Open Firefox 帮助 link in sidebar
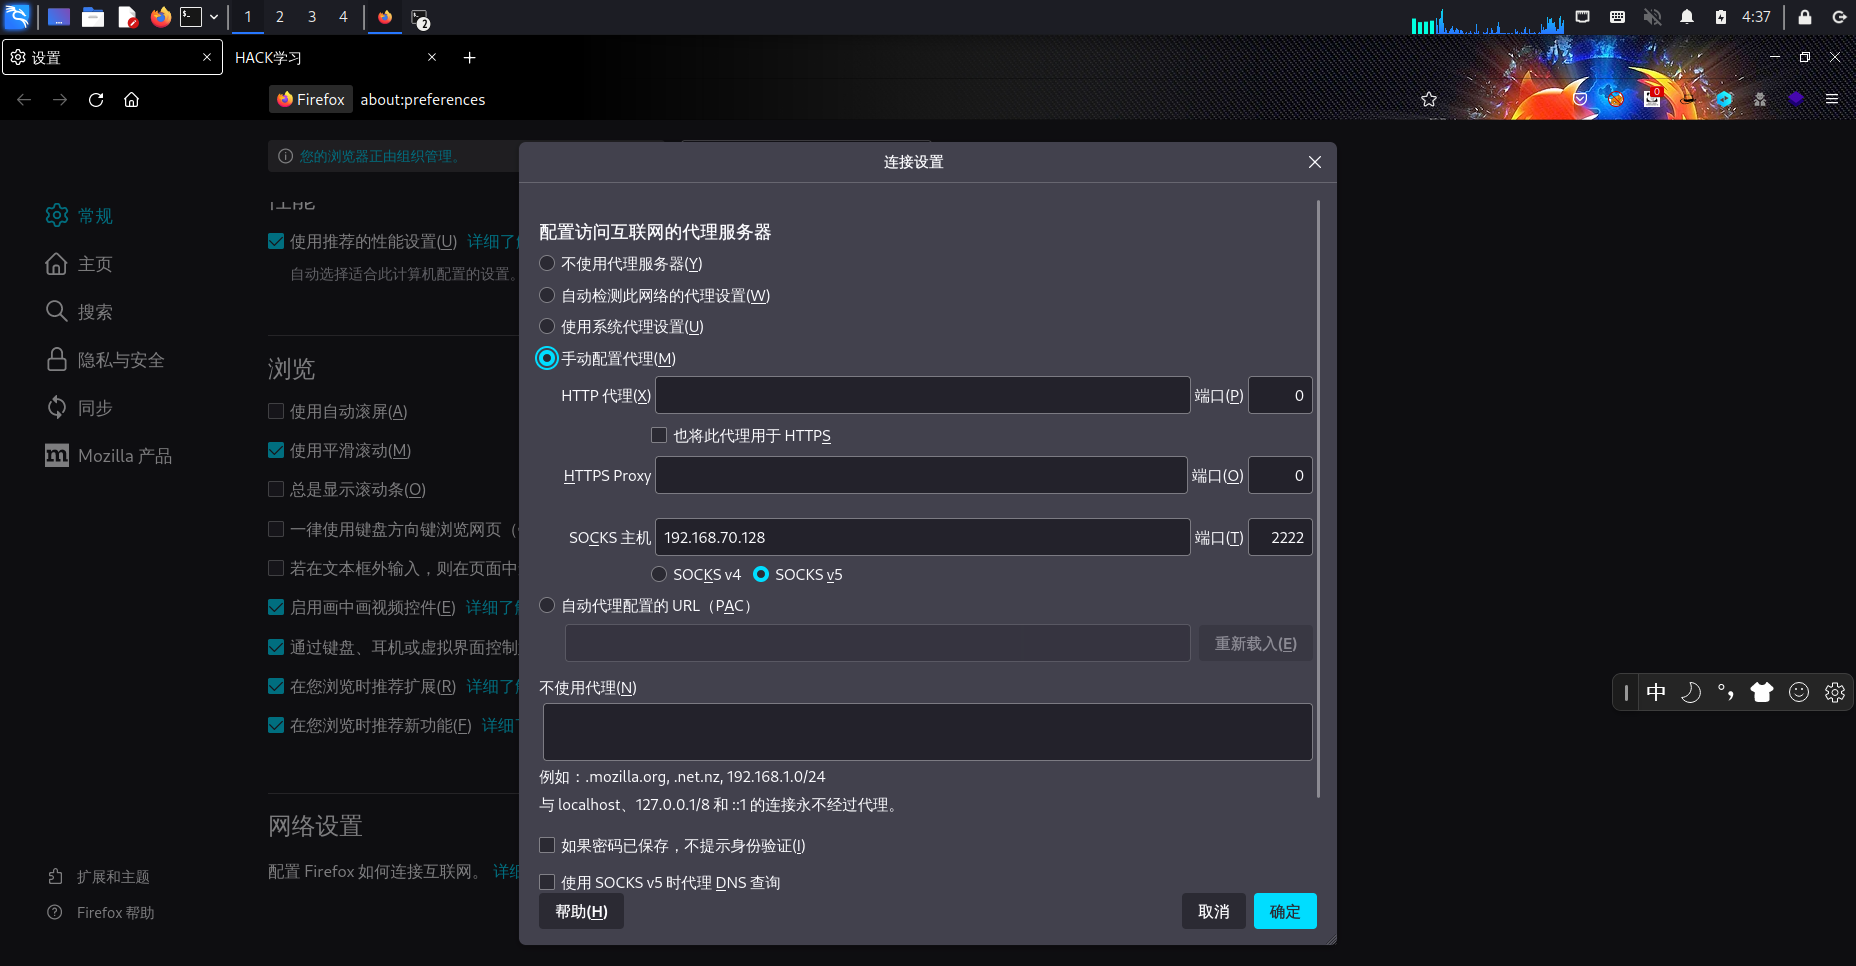 (101, 913)
